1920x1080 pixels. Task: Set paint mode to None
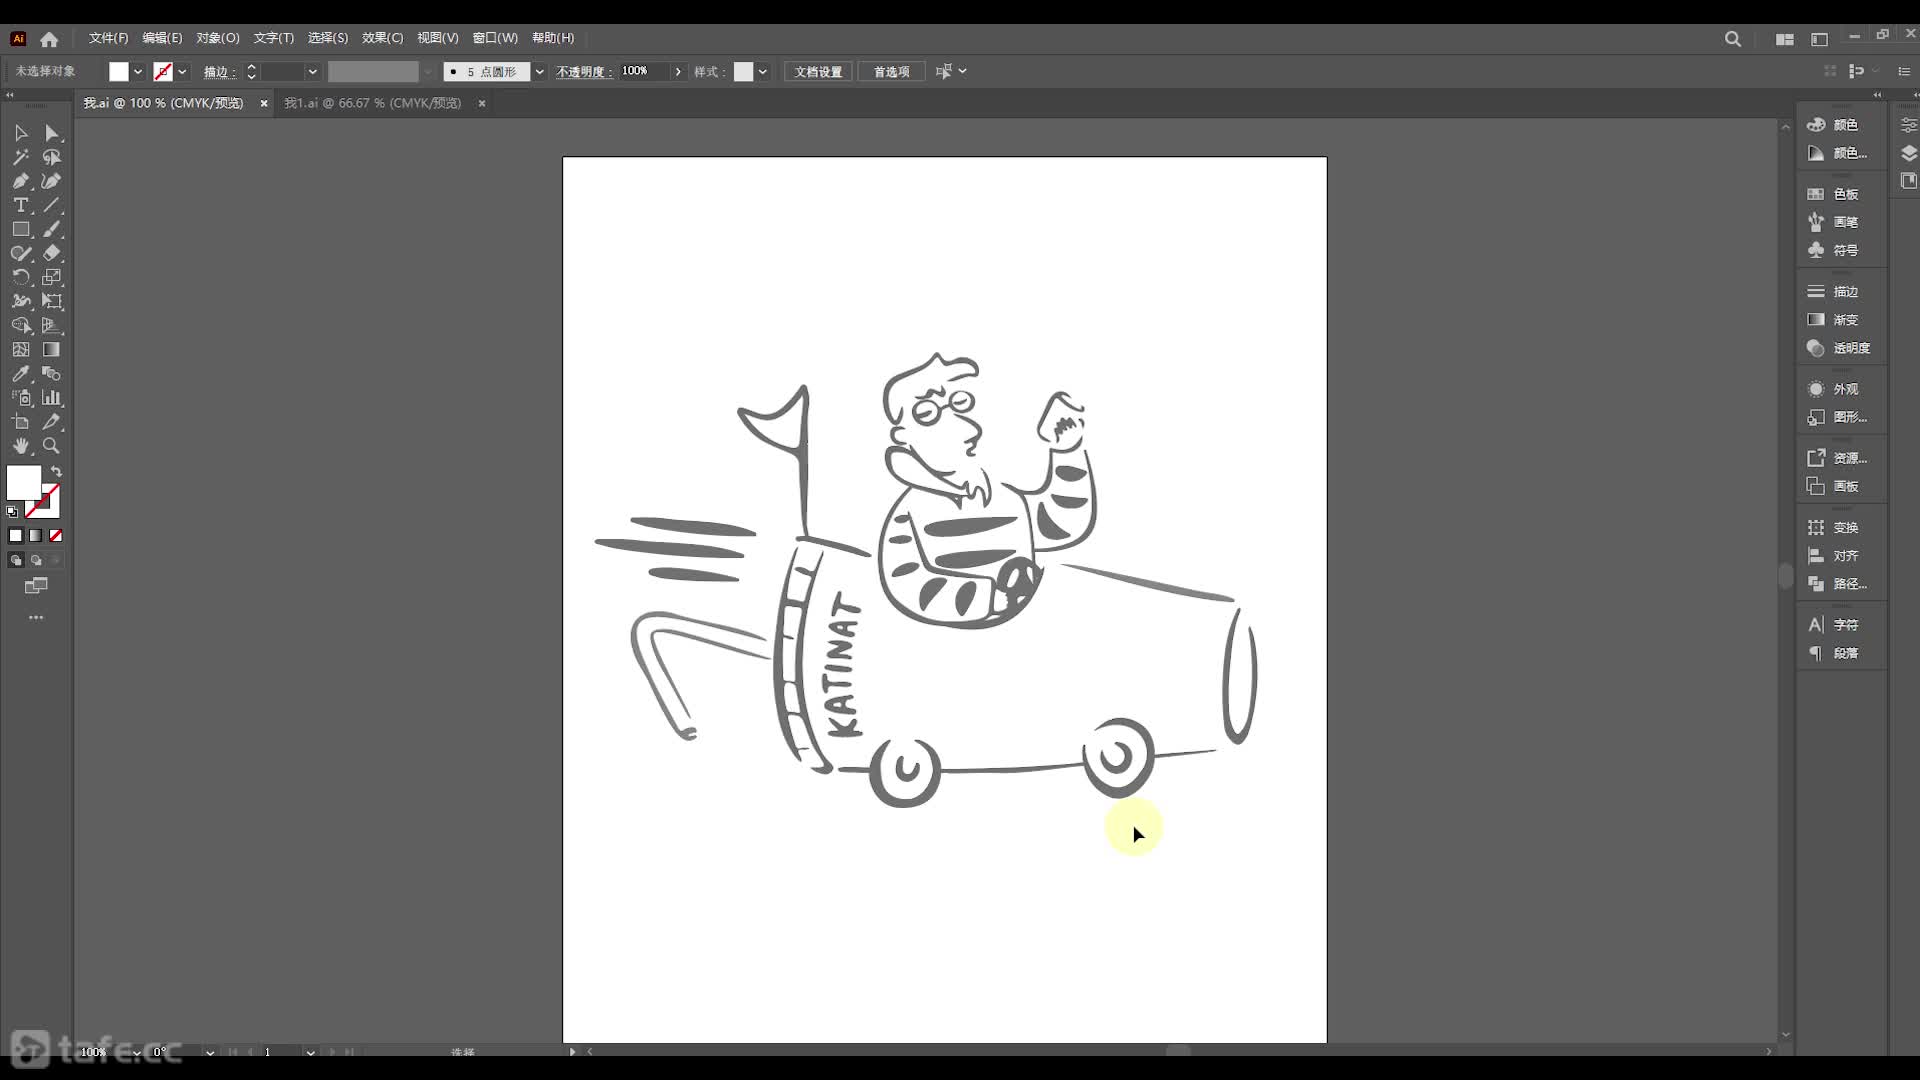pyautogui.click(x=56, y=536)
